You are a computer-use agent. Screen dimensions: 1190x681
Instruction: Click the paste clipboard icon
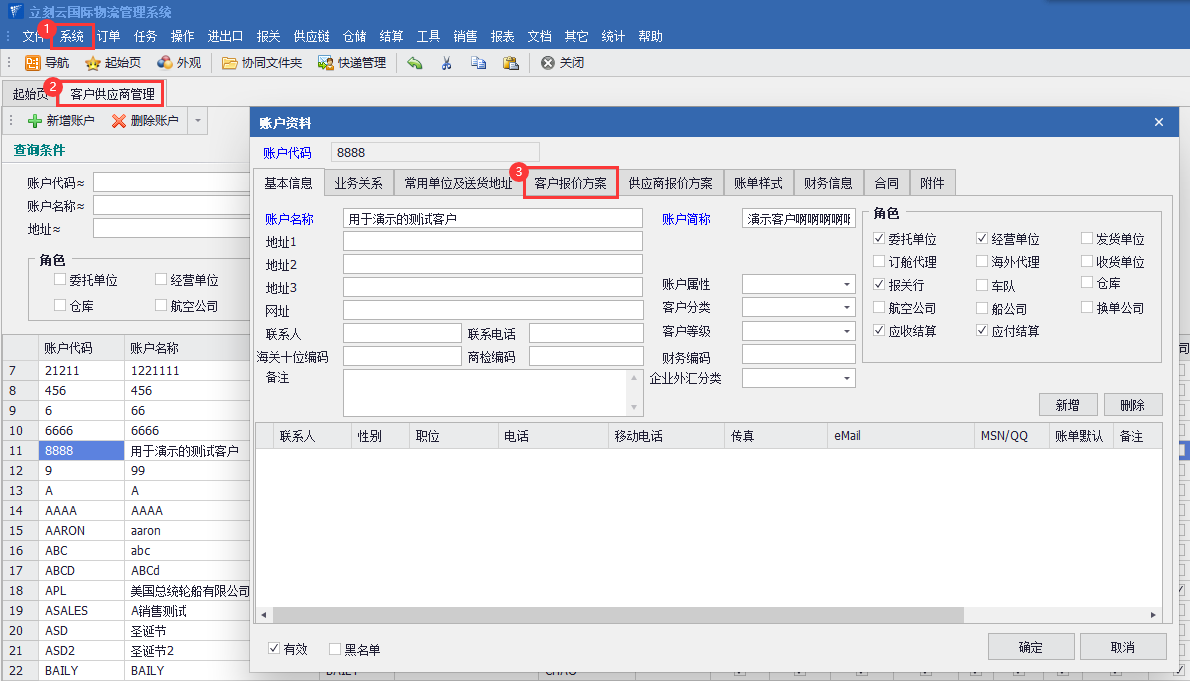coord(511,63)
